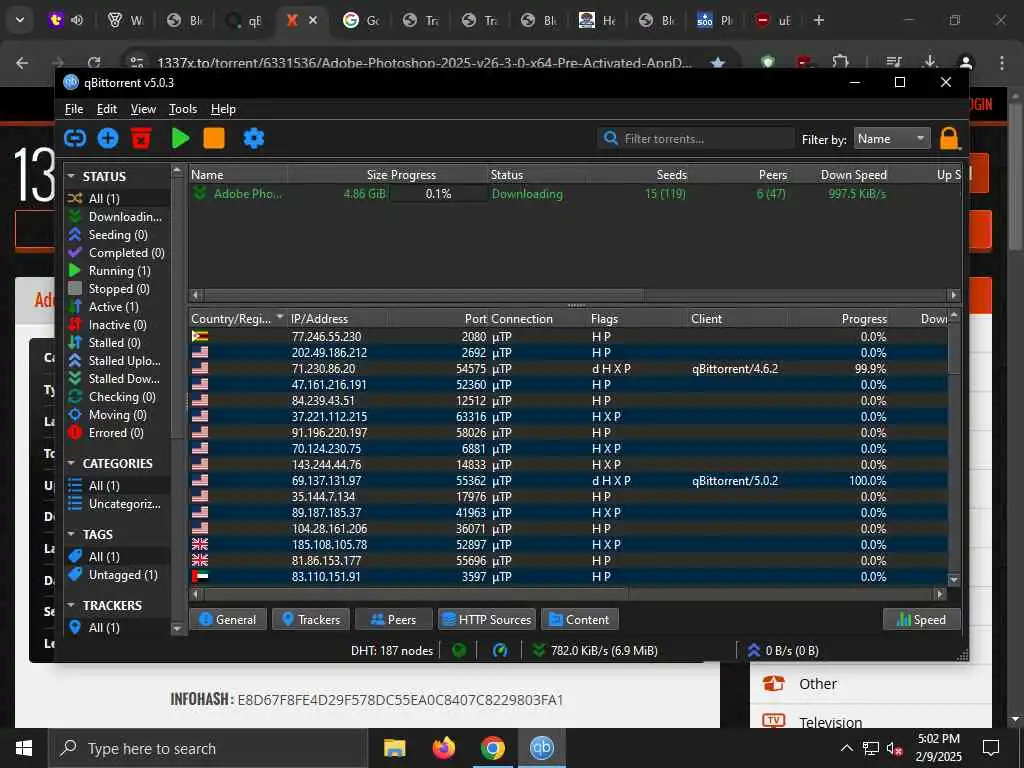Screen dimensions: 1024x768
Task: Select the peer row 71.230.86.20
Action: point(568,368)
